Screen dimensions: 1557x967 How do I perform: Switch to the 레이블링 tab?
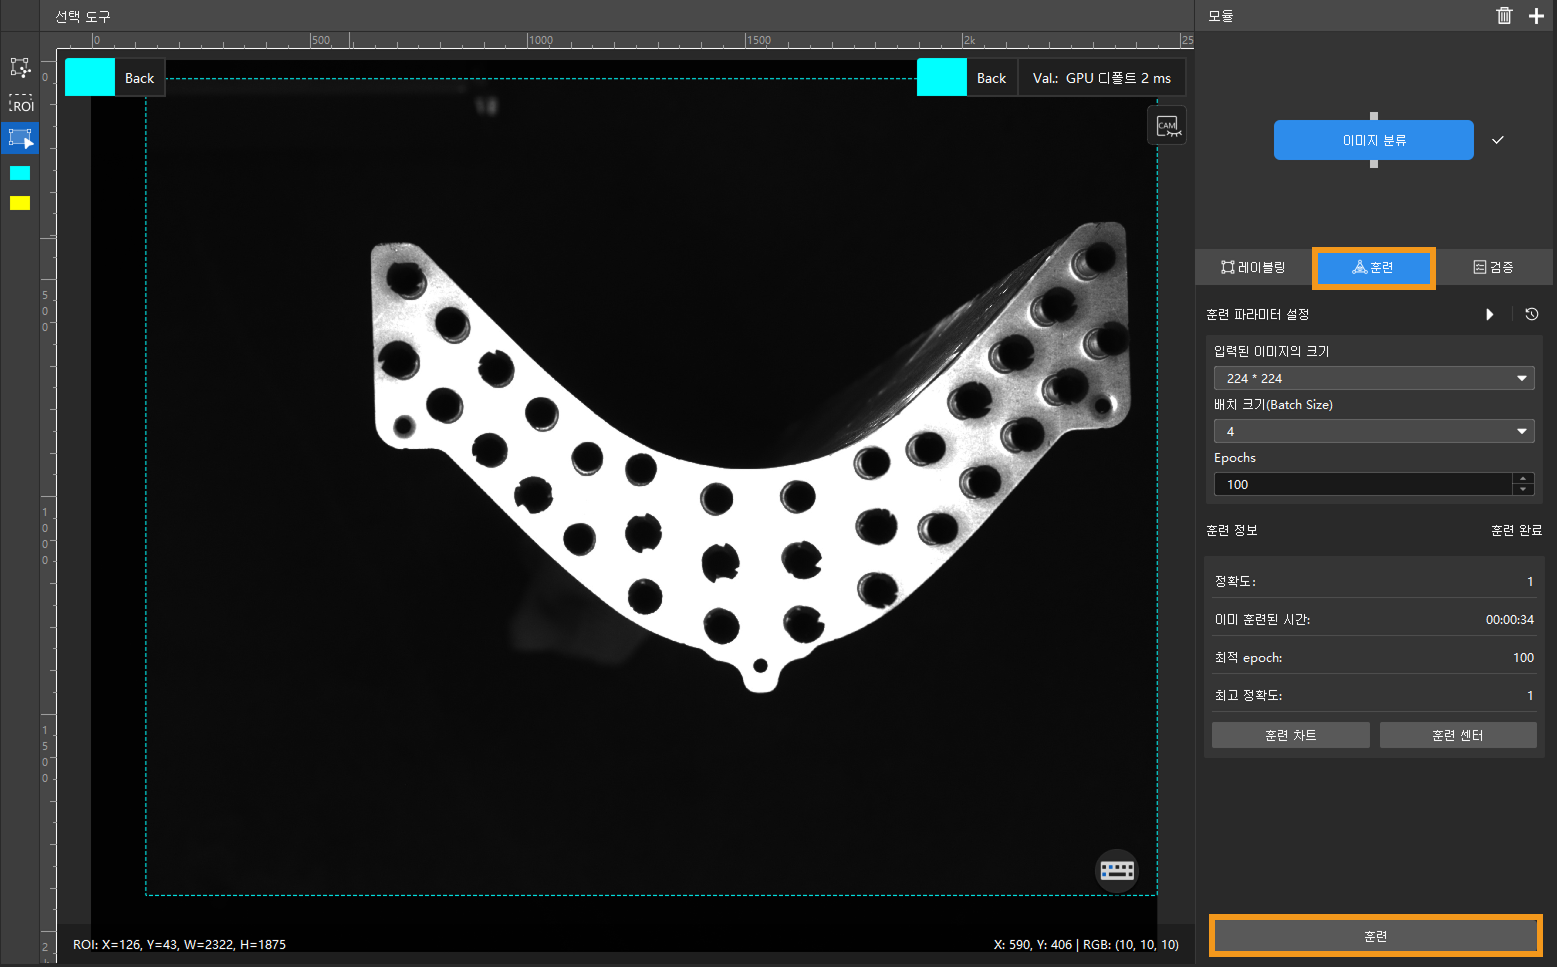[1253, 267]
